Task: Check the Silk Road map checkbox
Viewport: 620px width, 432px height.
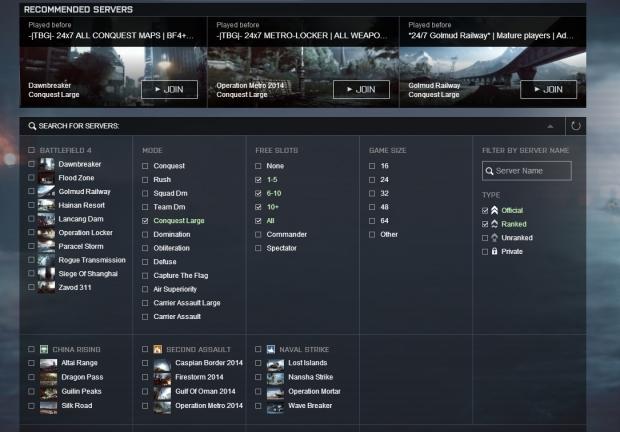Action: point(31,406)
